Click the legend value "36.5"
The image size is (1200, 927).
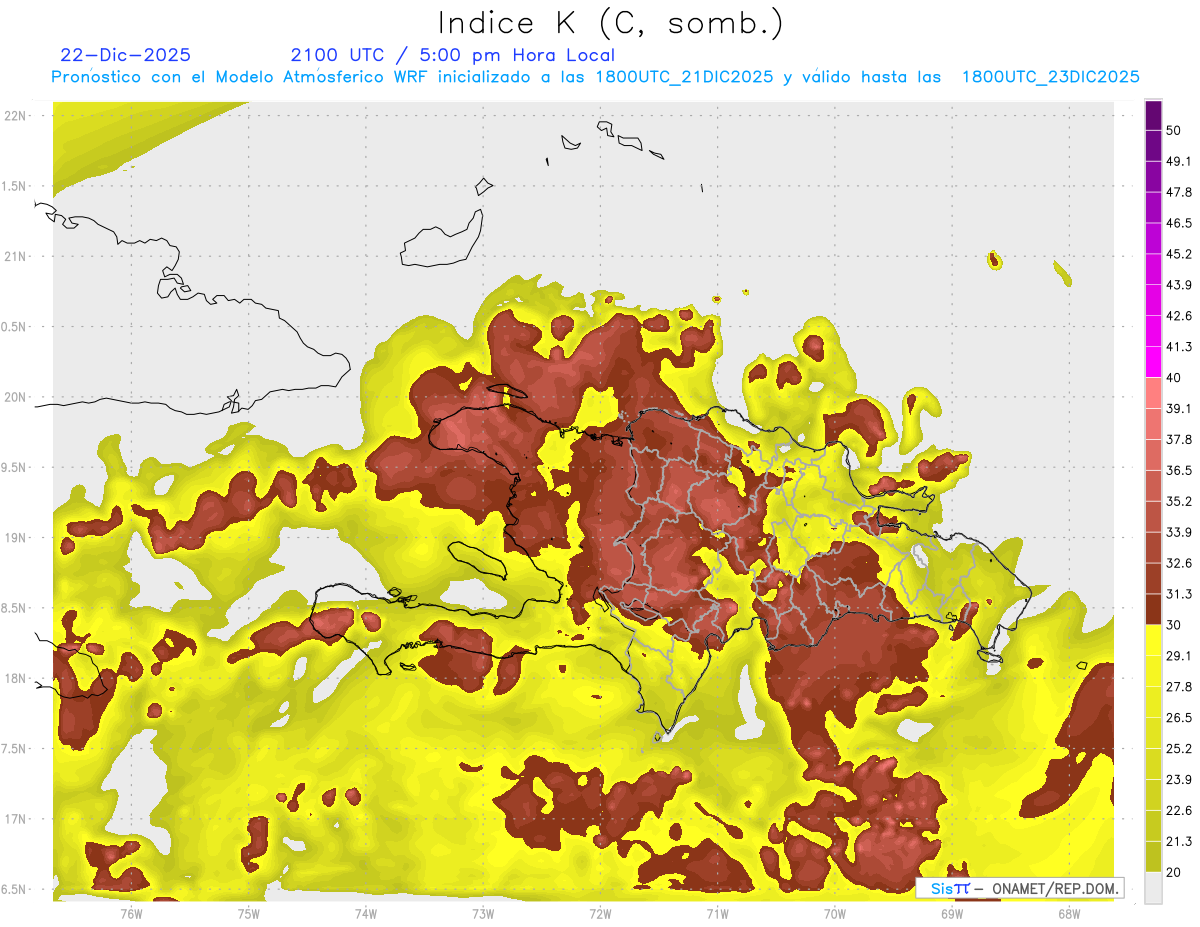(x=1179, y=470)
